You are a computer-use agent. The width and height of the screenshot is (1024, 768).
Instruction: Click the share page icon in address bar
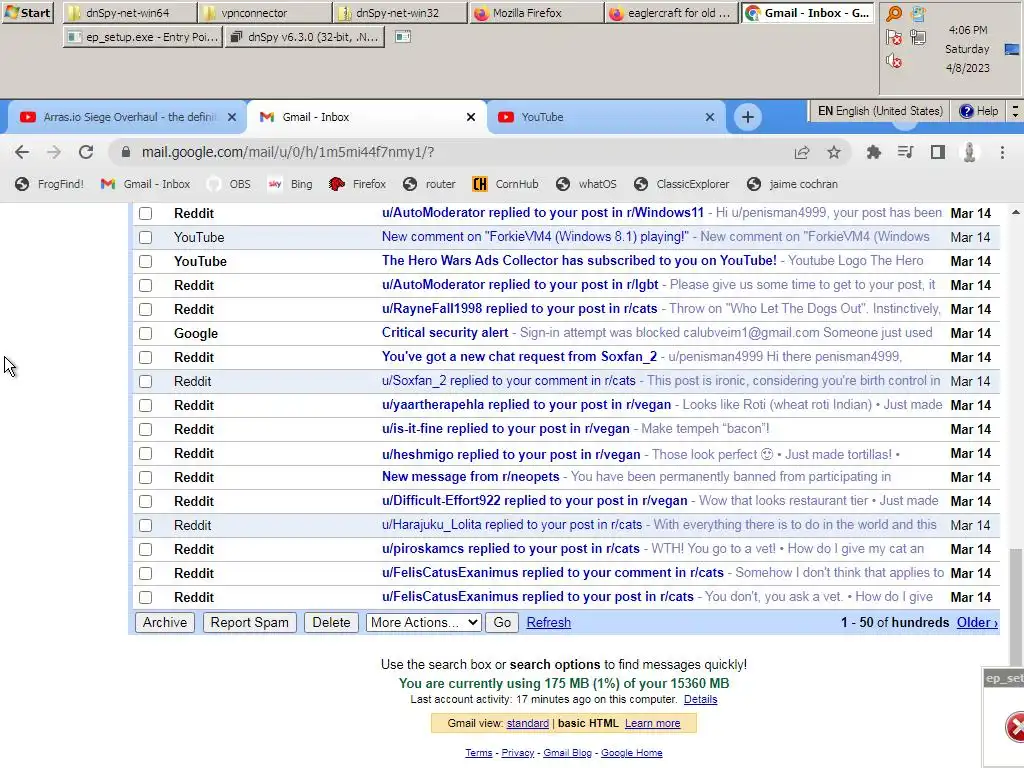click(x=802, y=152)
